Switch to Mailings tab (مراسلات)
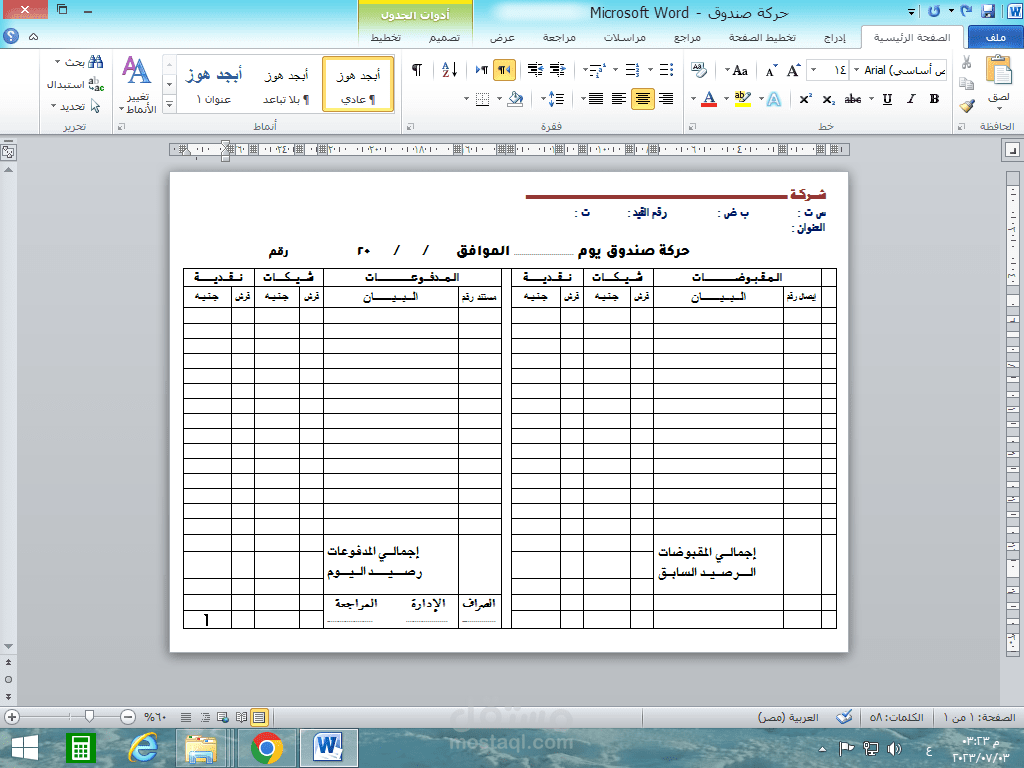The width and height of the screenshot is (1024, 768). [625, 37]
